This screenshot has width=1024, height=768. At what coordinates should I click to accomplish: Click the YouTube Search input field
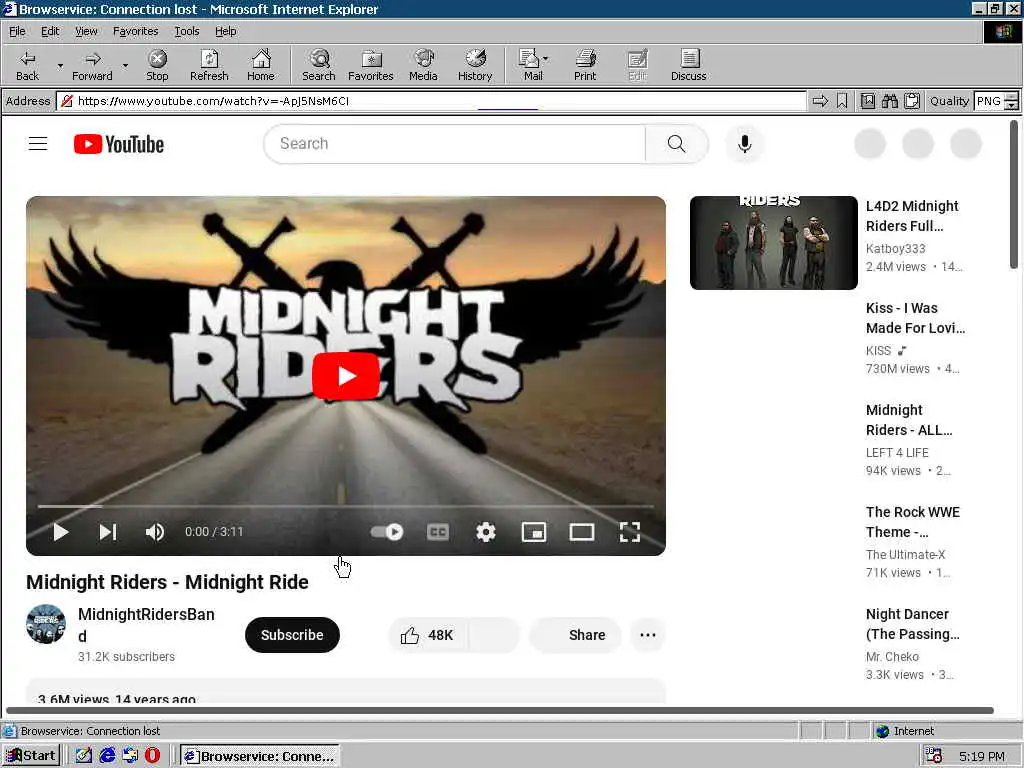point(455,144)
